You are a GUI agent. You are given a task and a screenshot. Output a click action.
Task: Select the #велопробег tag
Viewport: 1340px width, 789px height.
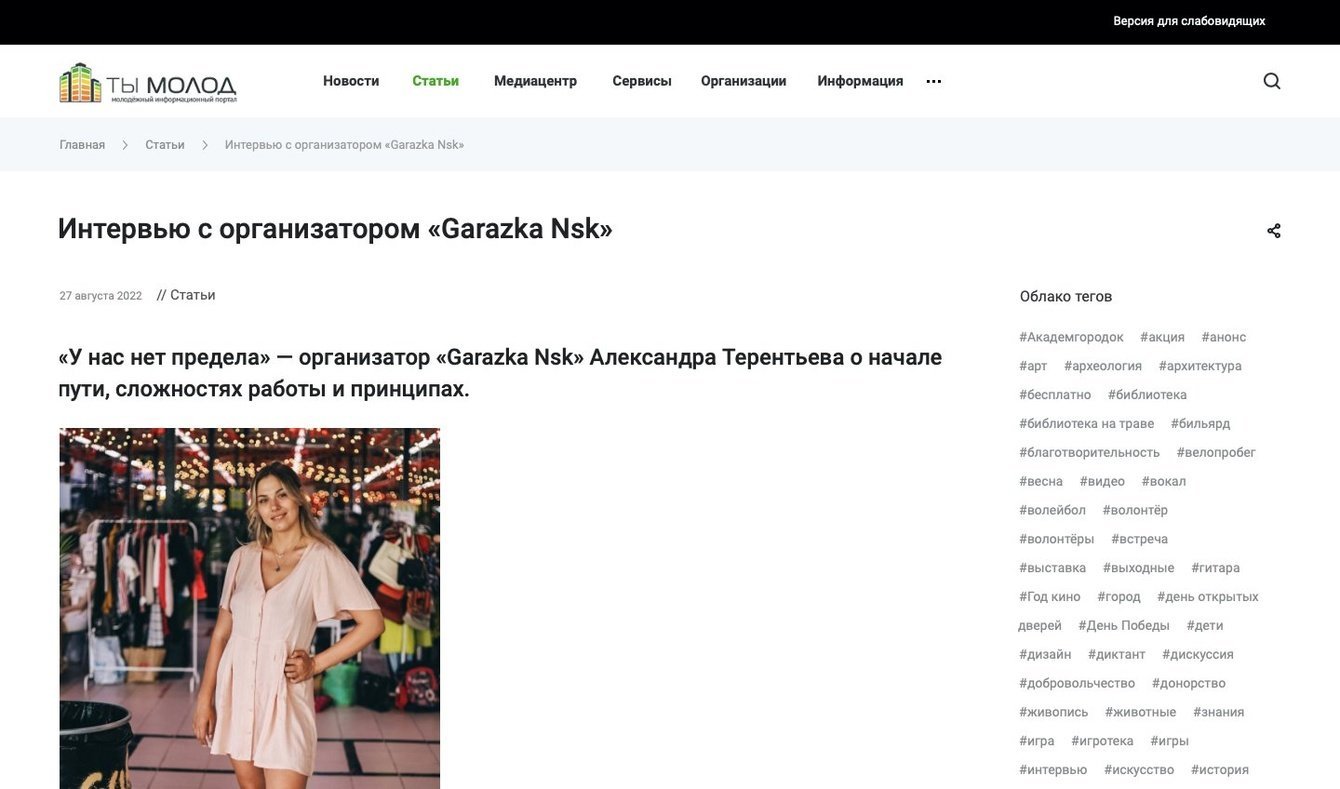(1216, 453)
